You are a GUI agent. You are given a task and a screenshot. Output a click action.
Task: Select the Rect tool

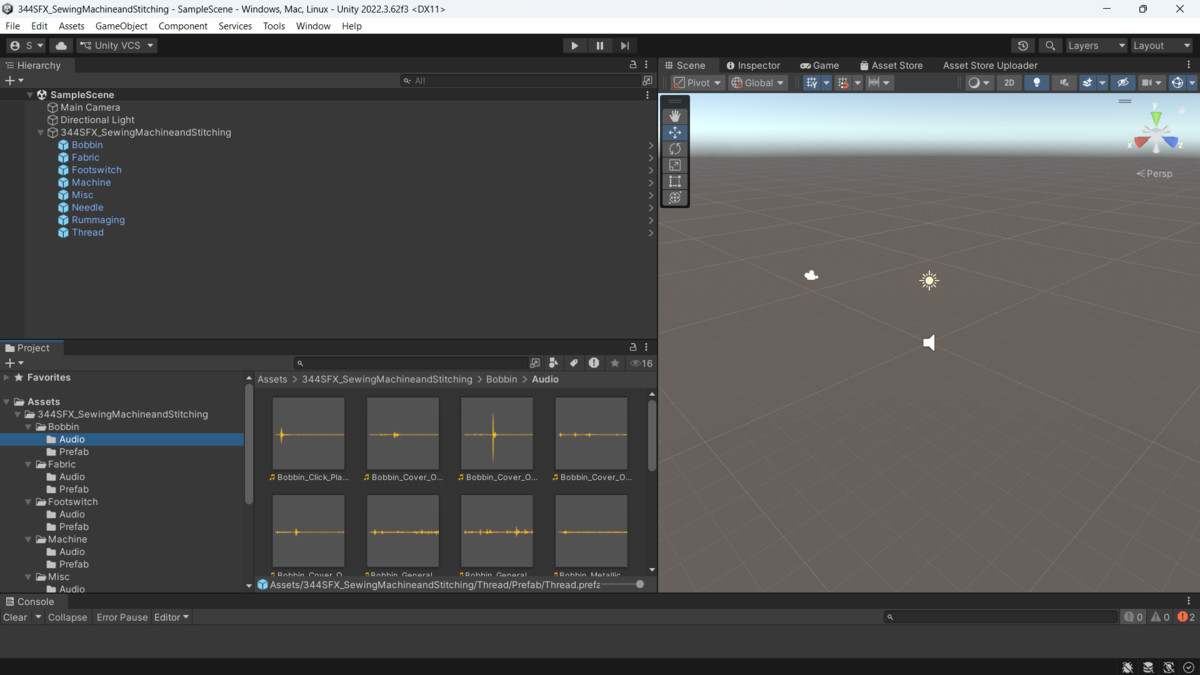pos(675,181)
